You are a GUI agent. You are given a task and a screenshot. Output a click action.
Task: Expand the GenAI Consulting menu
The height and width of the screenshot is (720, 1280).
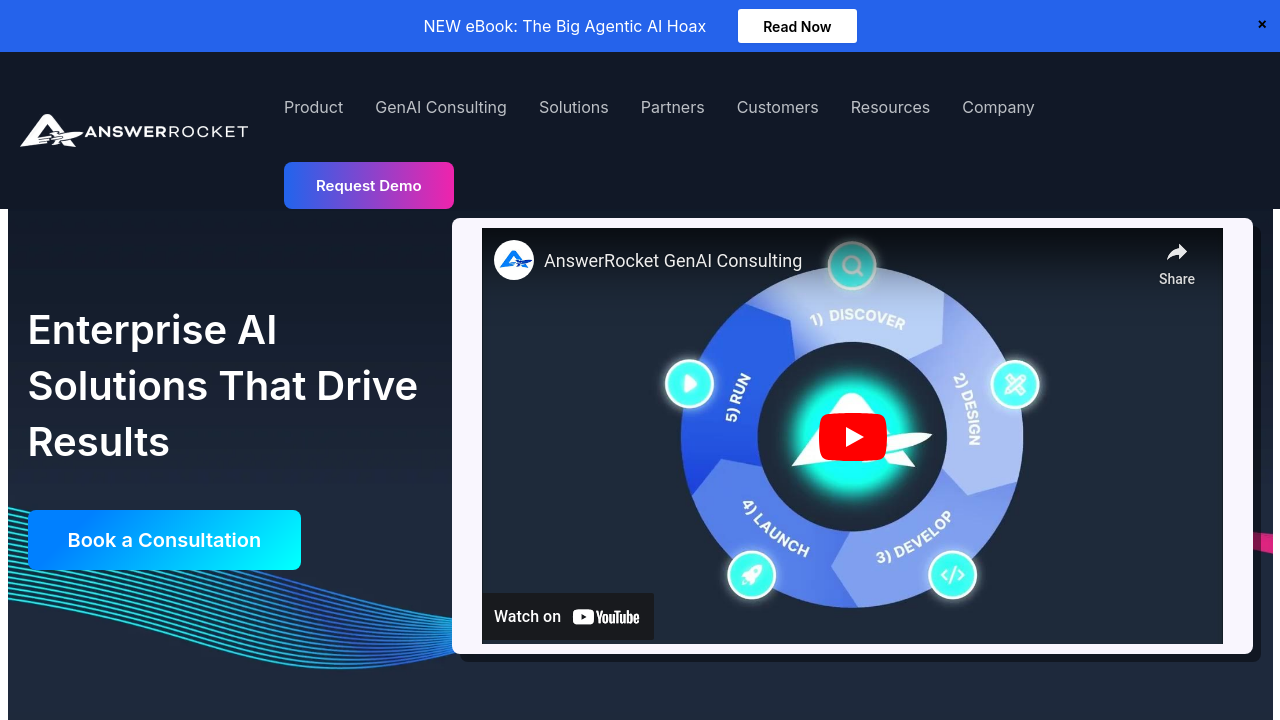[x=441, y=107]
